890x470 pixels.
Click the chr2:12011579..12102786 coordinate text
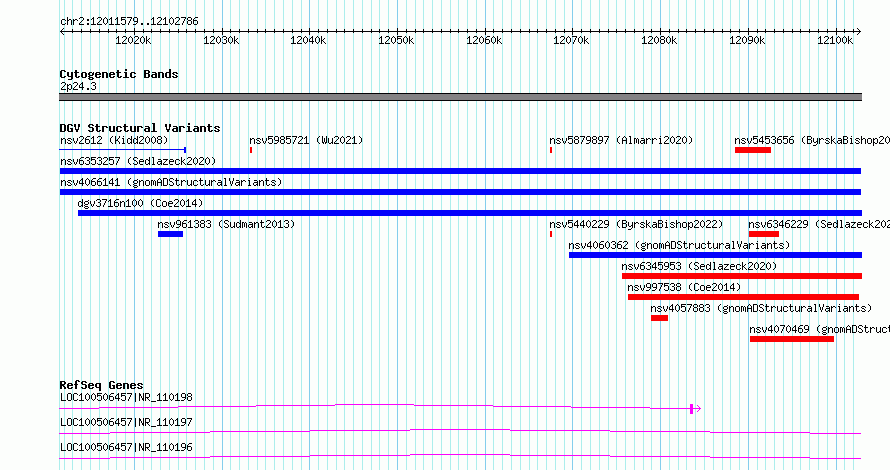point(129,21)
